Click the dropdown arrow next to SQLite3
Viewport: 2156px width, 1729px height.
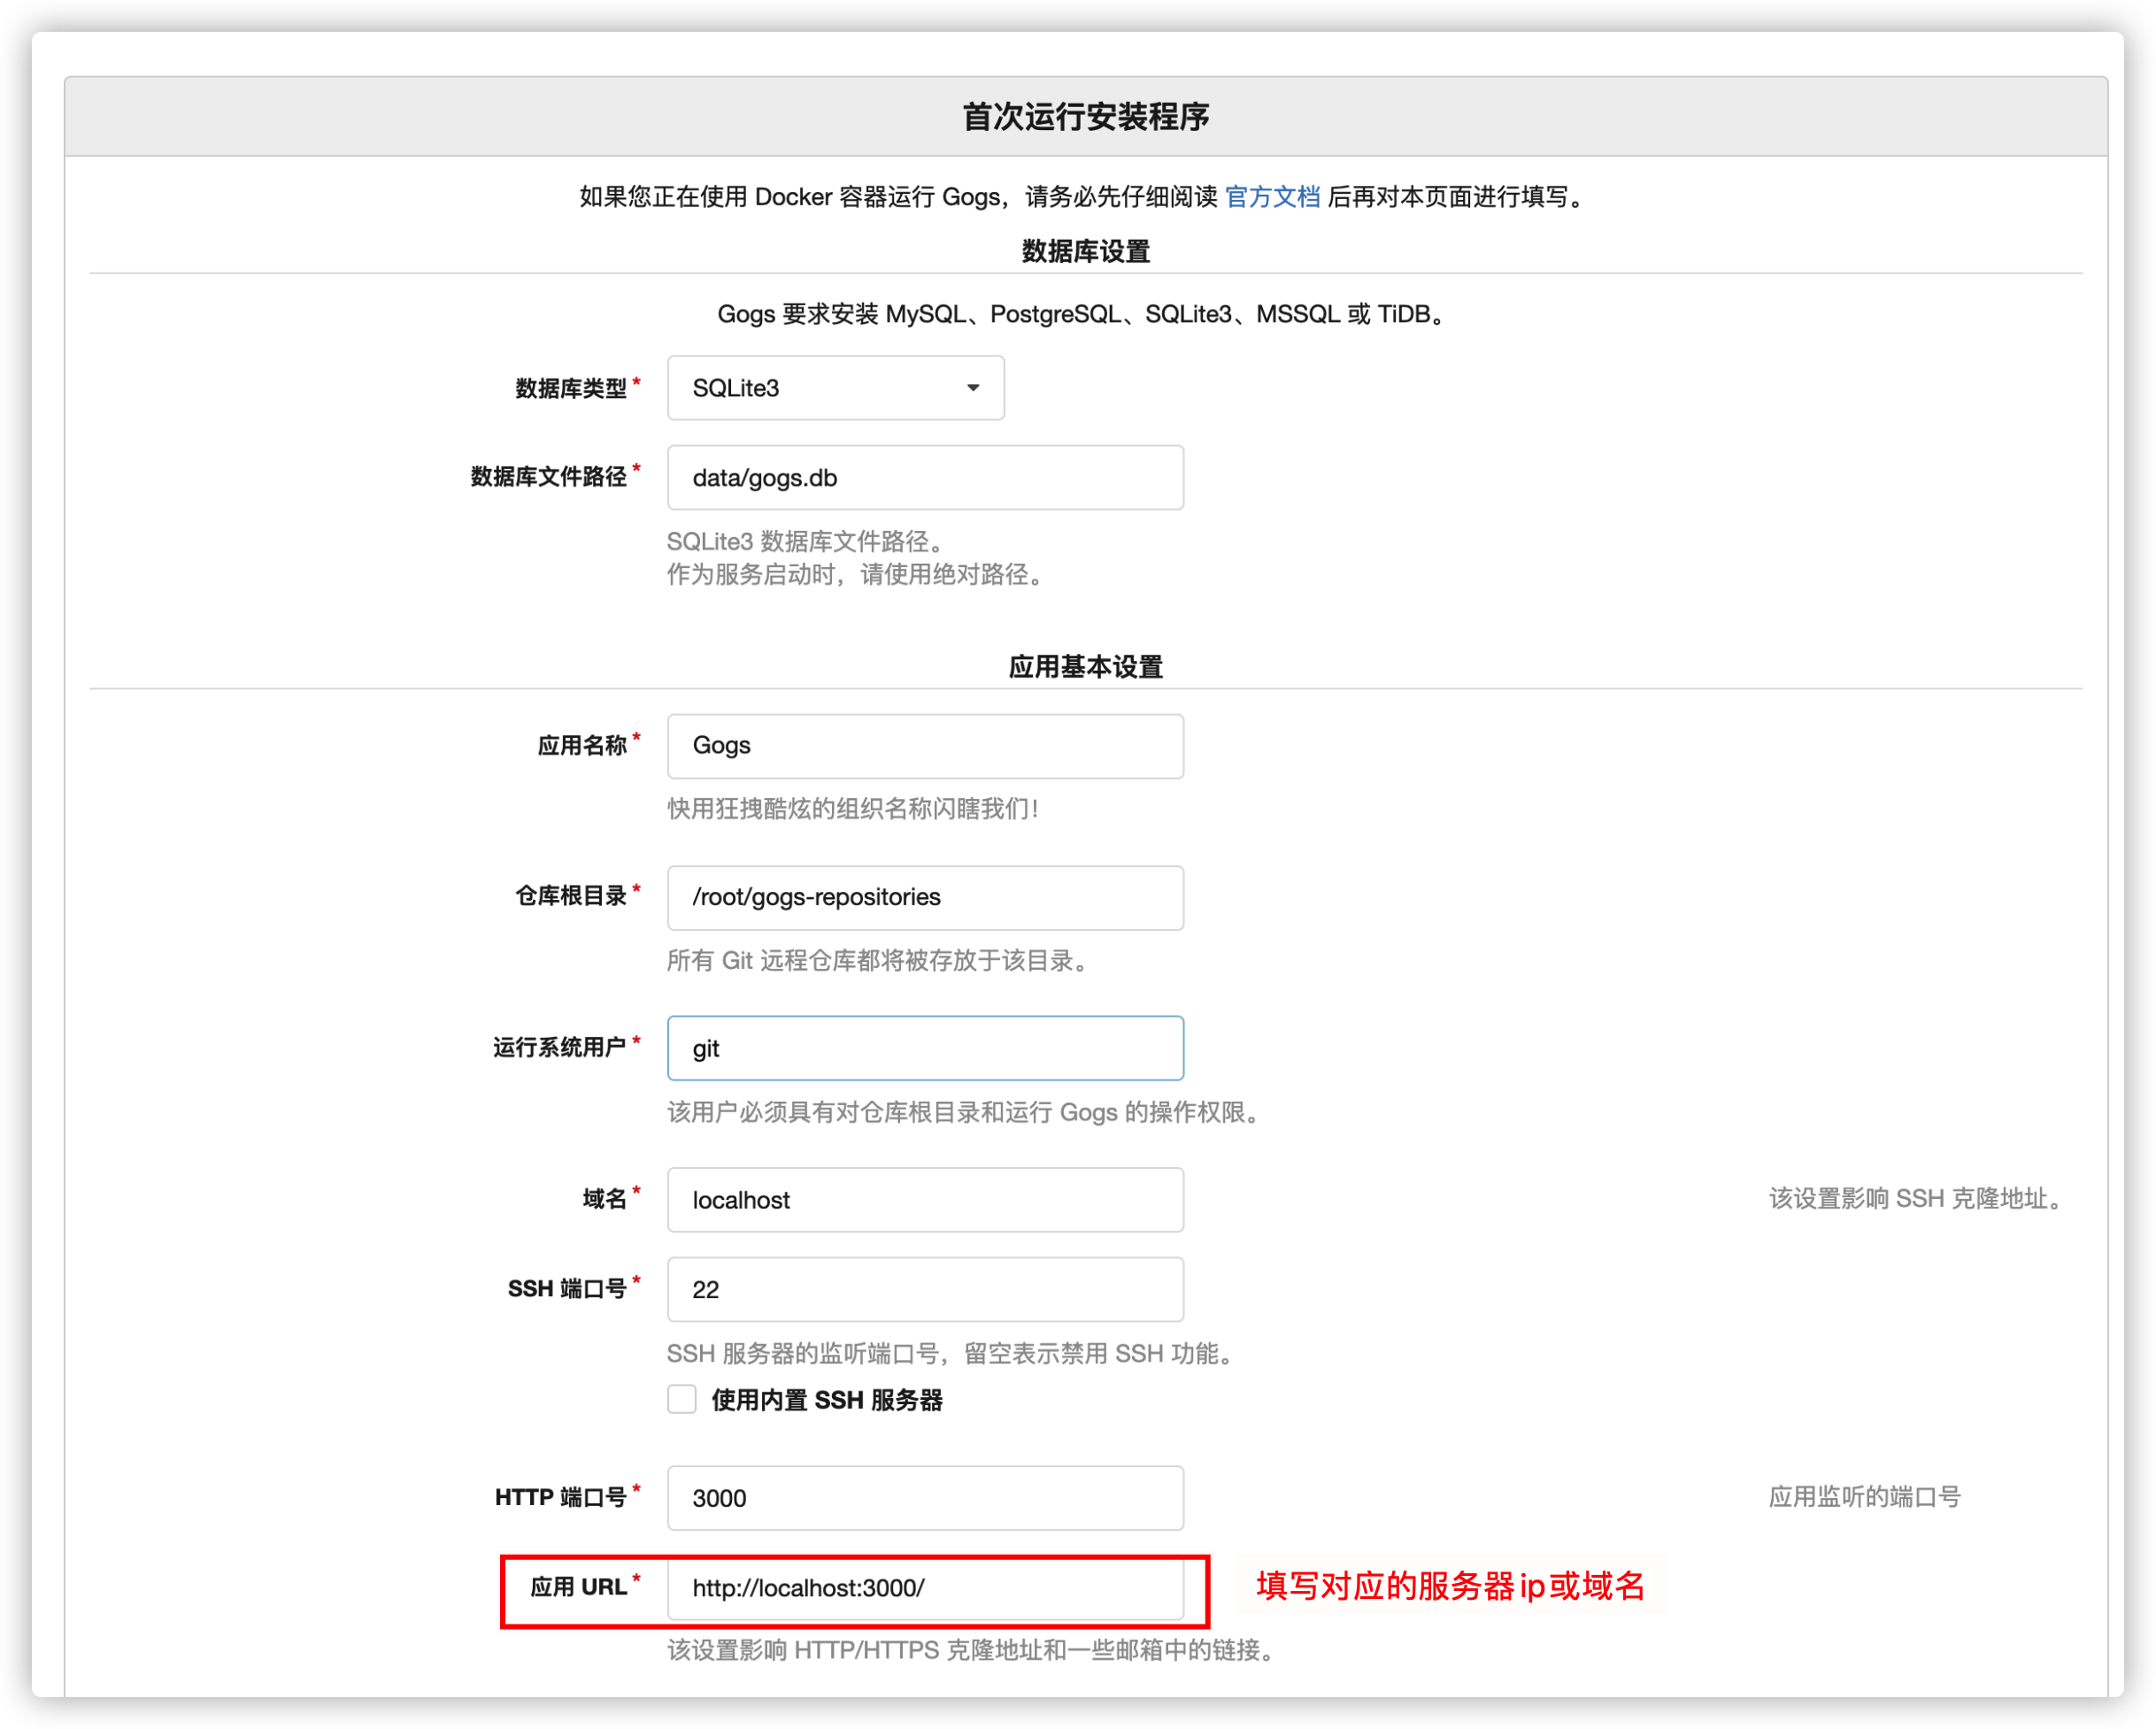[972, 388]
